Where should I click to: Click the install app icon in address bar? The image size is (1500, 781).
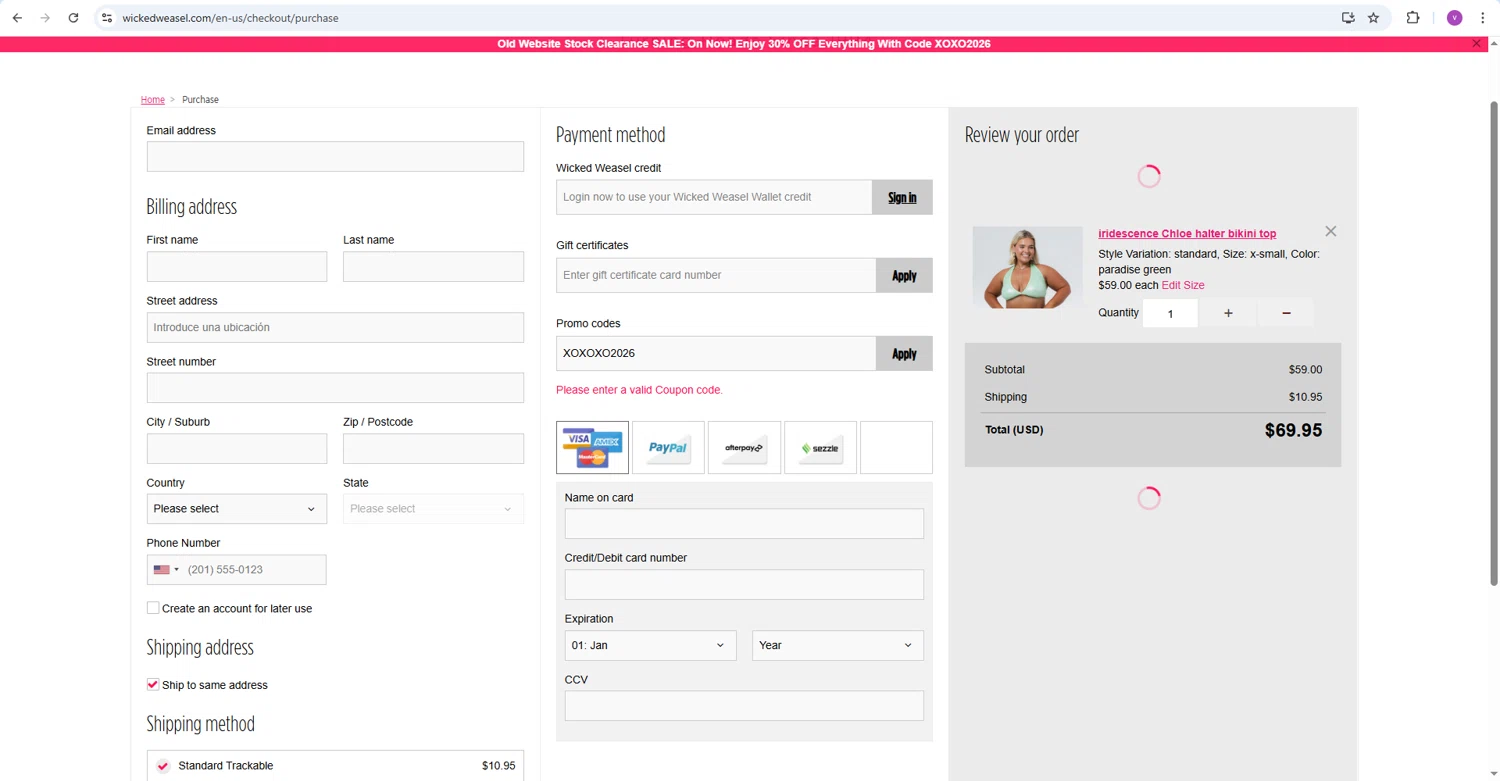[1348, 18]
